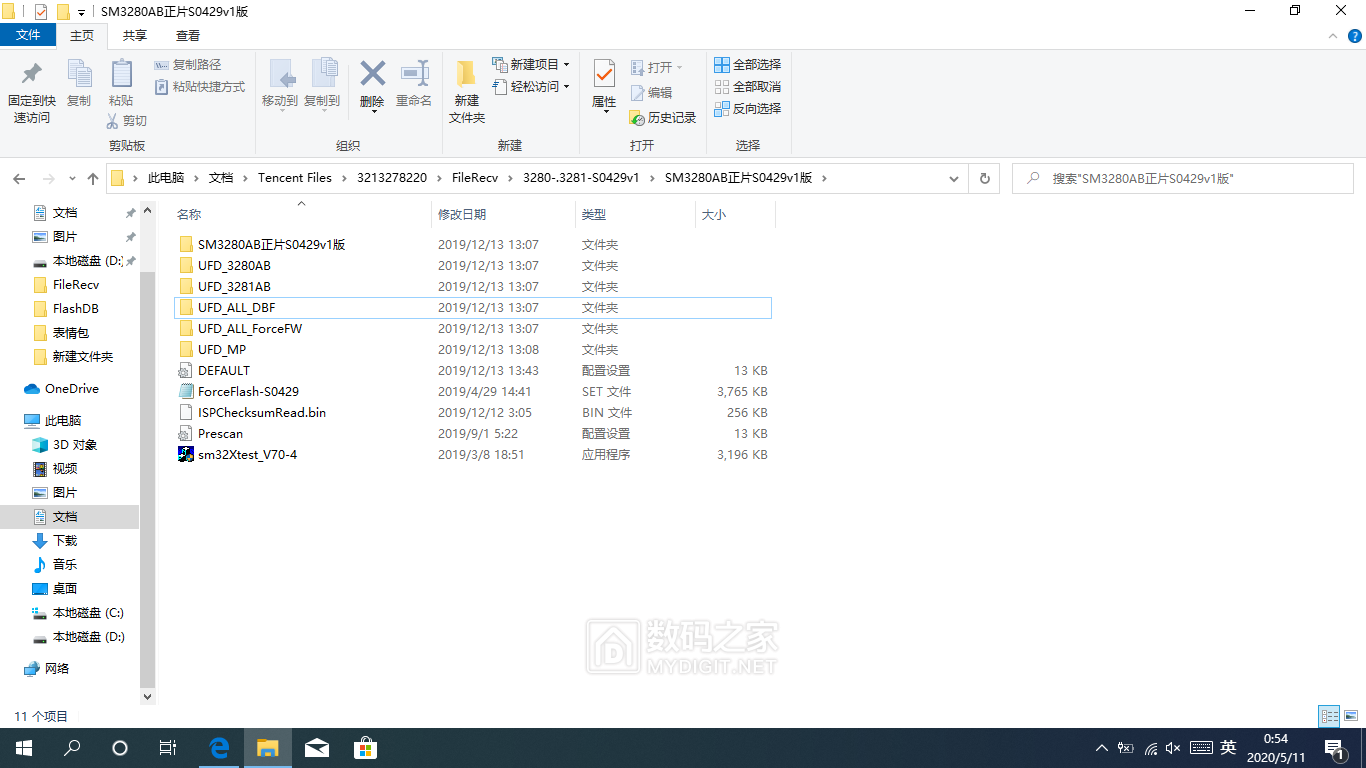This screenshot has width=1366, height=768.
Task: Click Invert selection
Action: pos(747,109)
